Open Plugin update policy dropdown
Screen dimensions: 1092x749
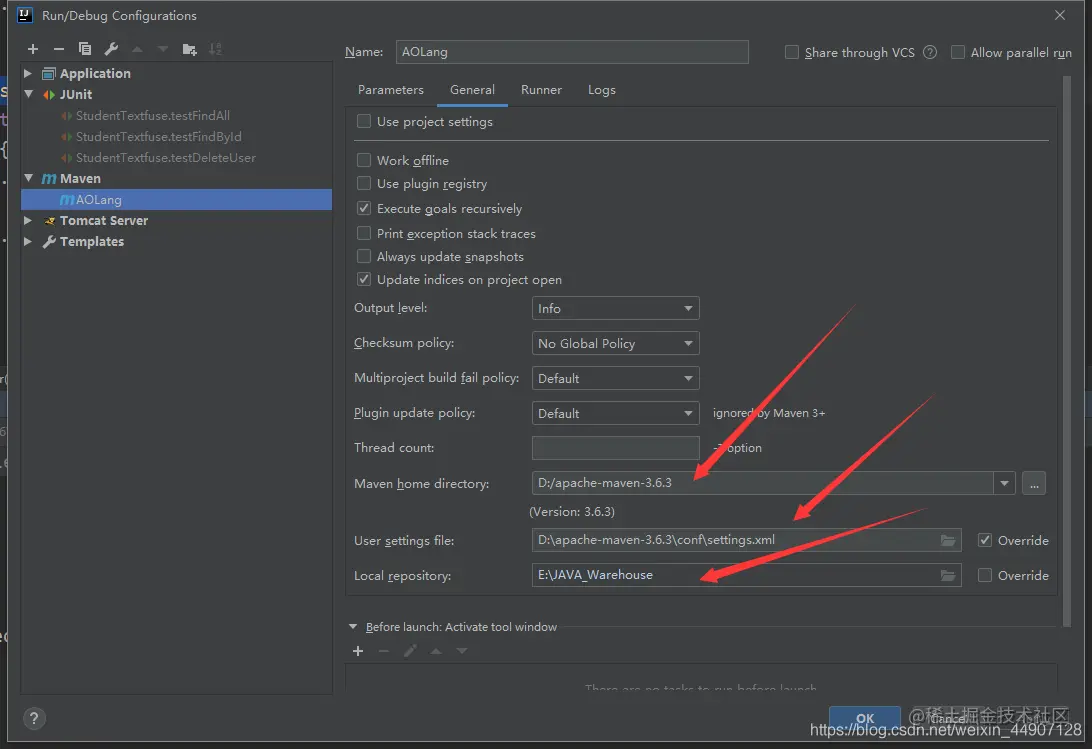pos(616,413)
